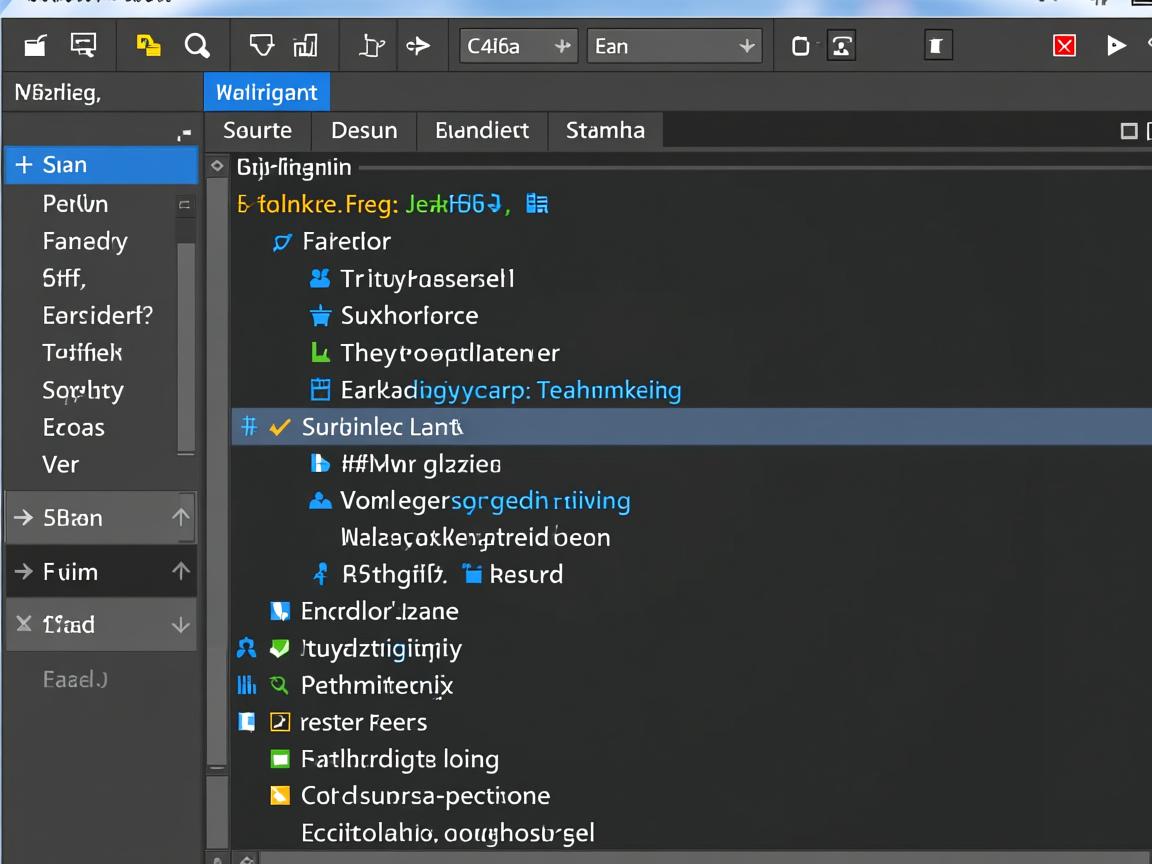
Task: Toggle the yellow checkmark on Surbinlec Lant
Action: [281, 427]
